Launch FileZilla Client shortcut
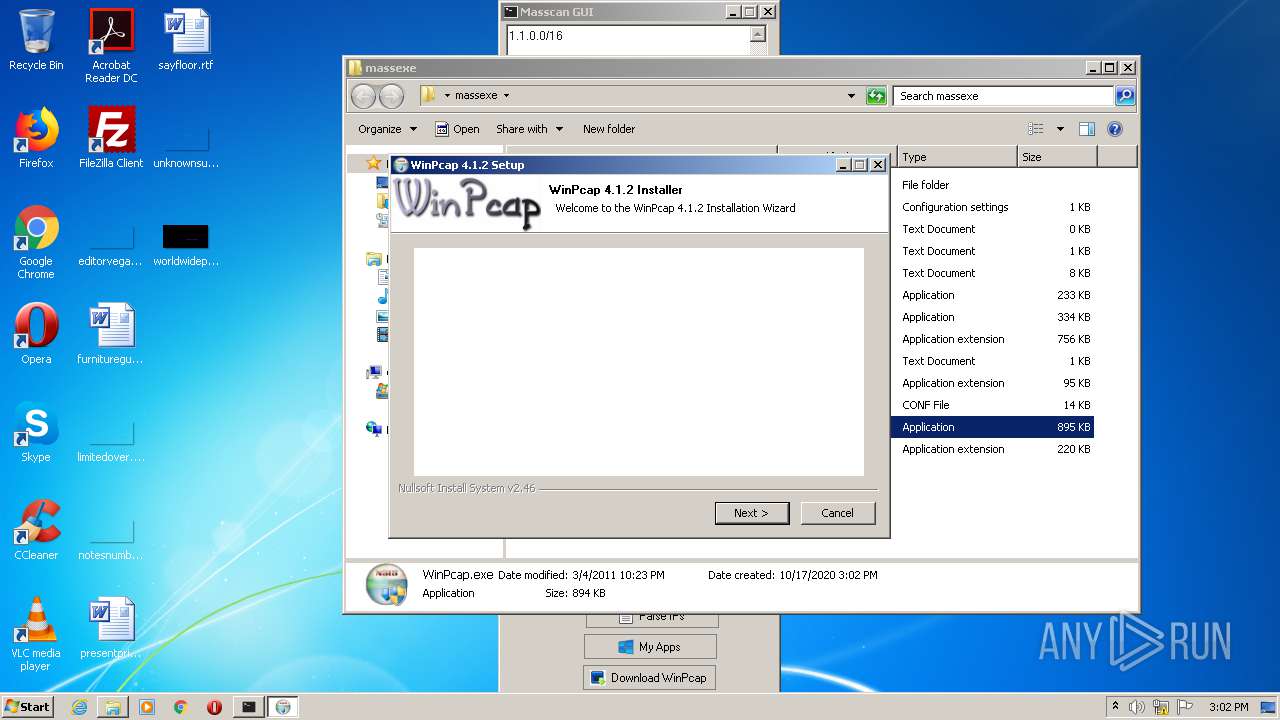 [x=111, y=138]
